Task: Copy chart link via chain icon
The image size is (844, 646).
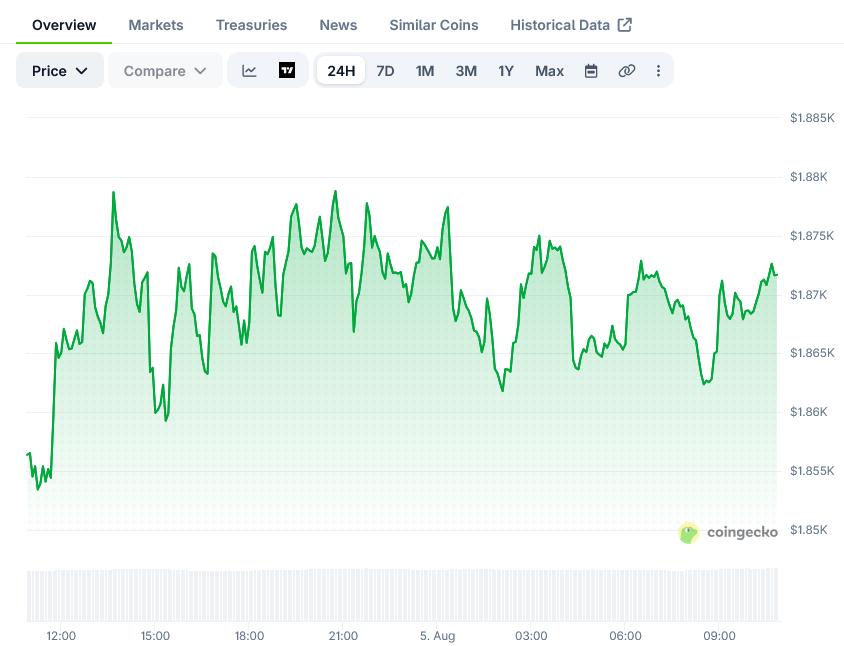Action: coord(627,71)
